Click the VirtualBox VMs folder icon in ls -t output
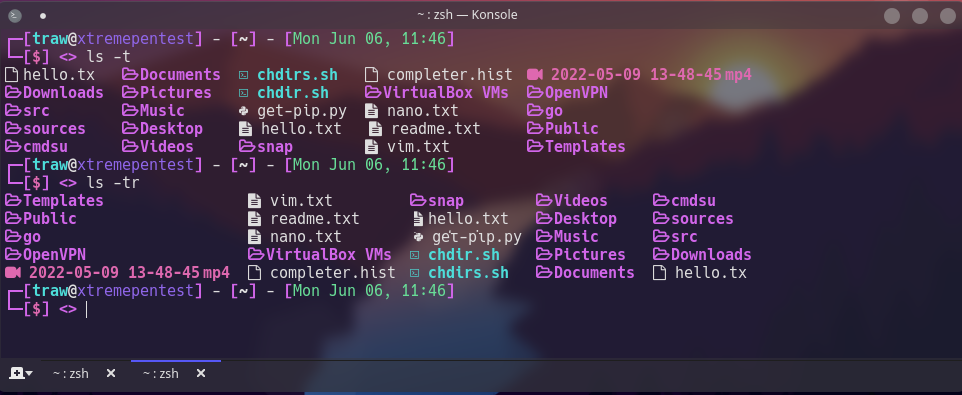 click(373, 93)
